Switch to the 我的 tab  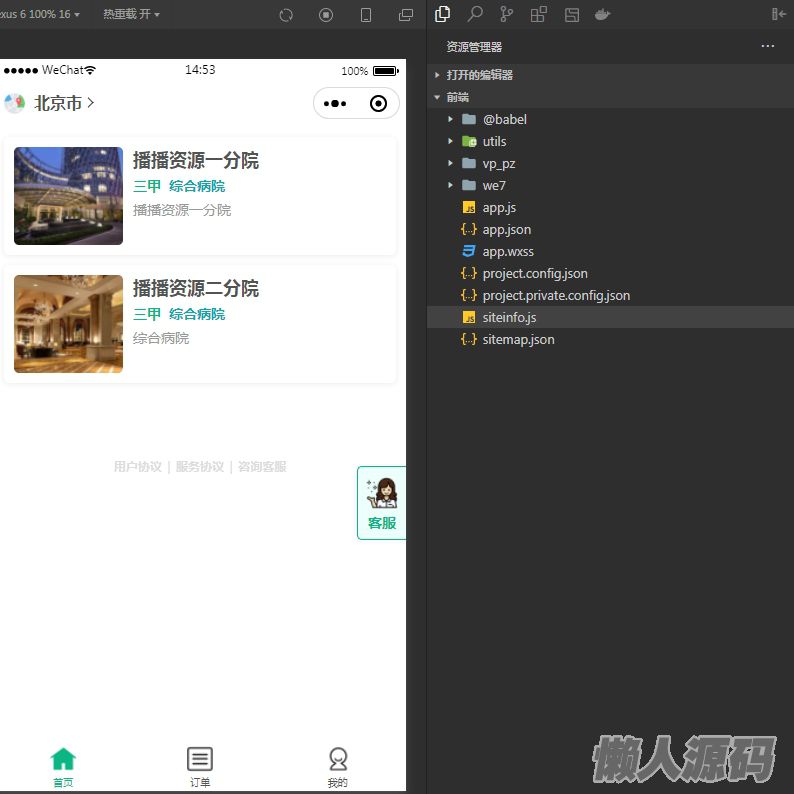pos(338,767)
